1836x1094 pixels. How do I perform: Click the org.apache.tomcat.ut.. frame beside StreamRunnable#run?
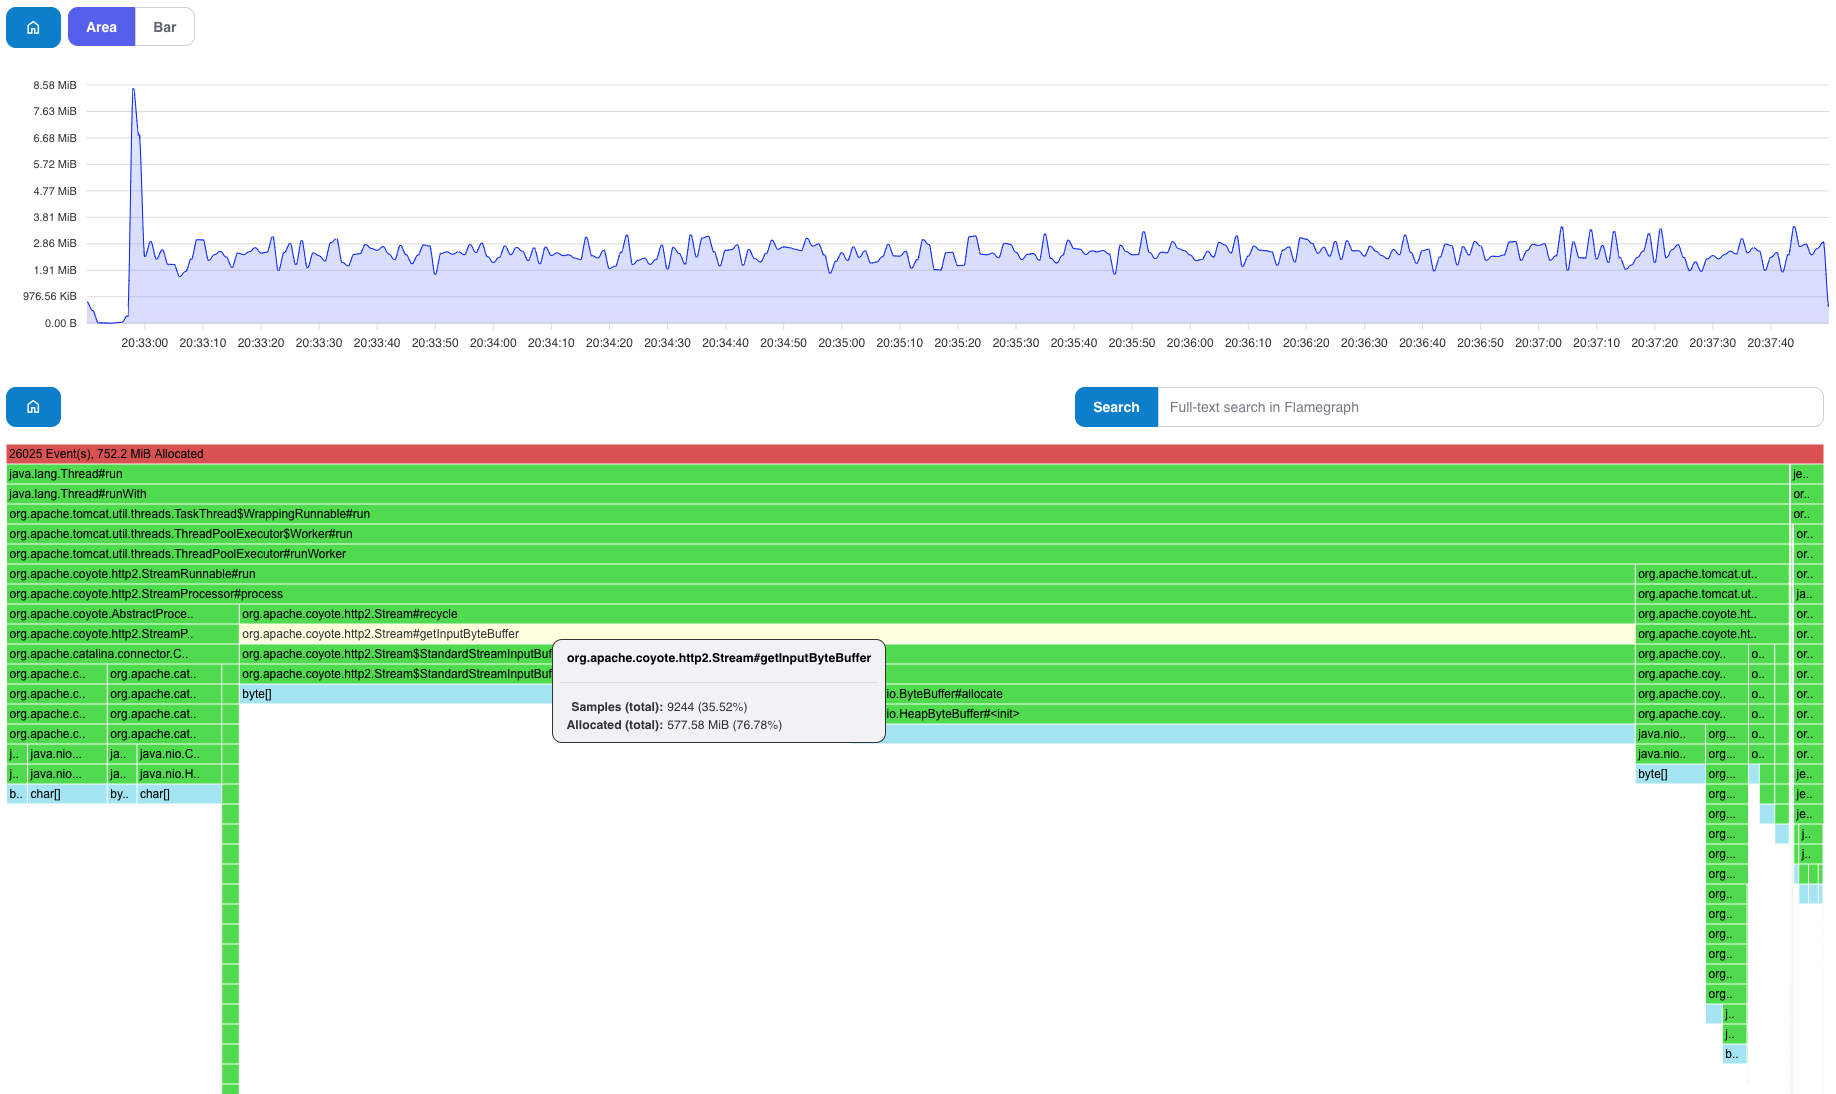pyautogui.click(x=1711, y=574)
